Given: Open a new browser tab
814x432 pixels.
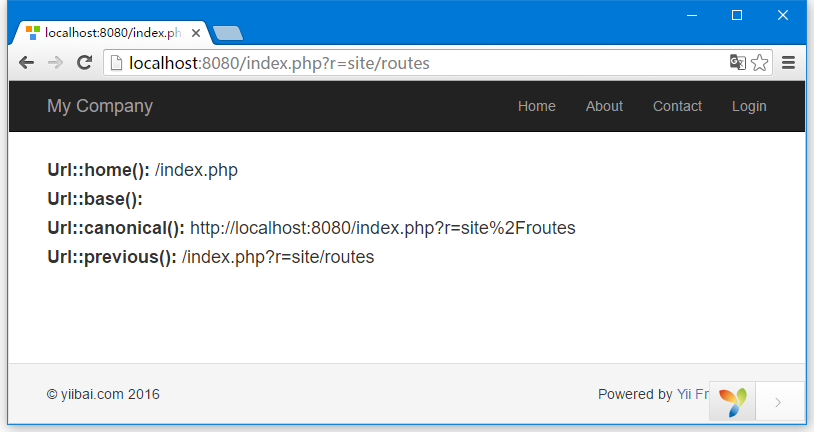Looking at the screenshot, I should point(227,33).
